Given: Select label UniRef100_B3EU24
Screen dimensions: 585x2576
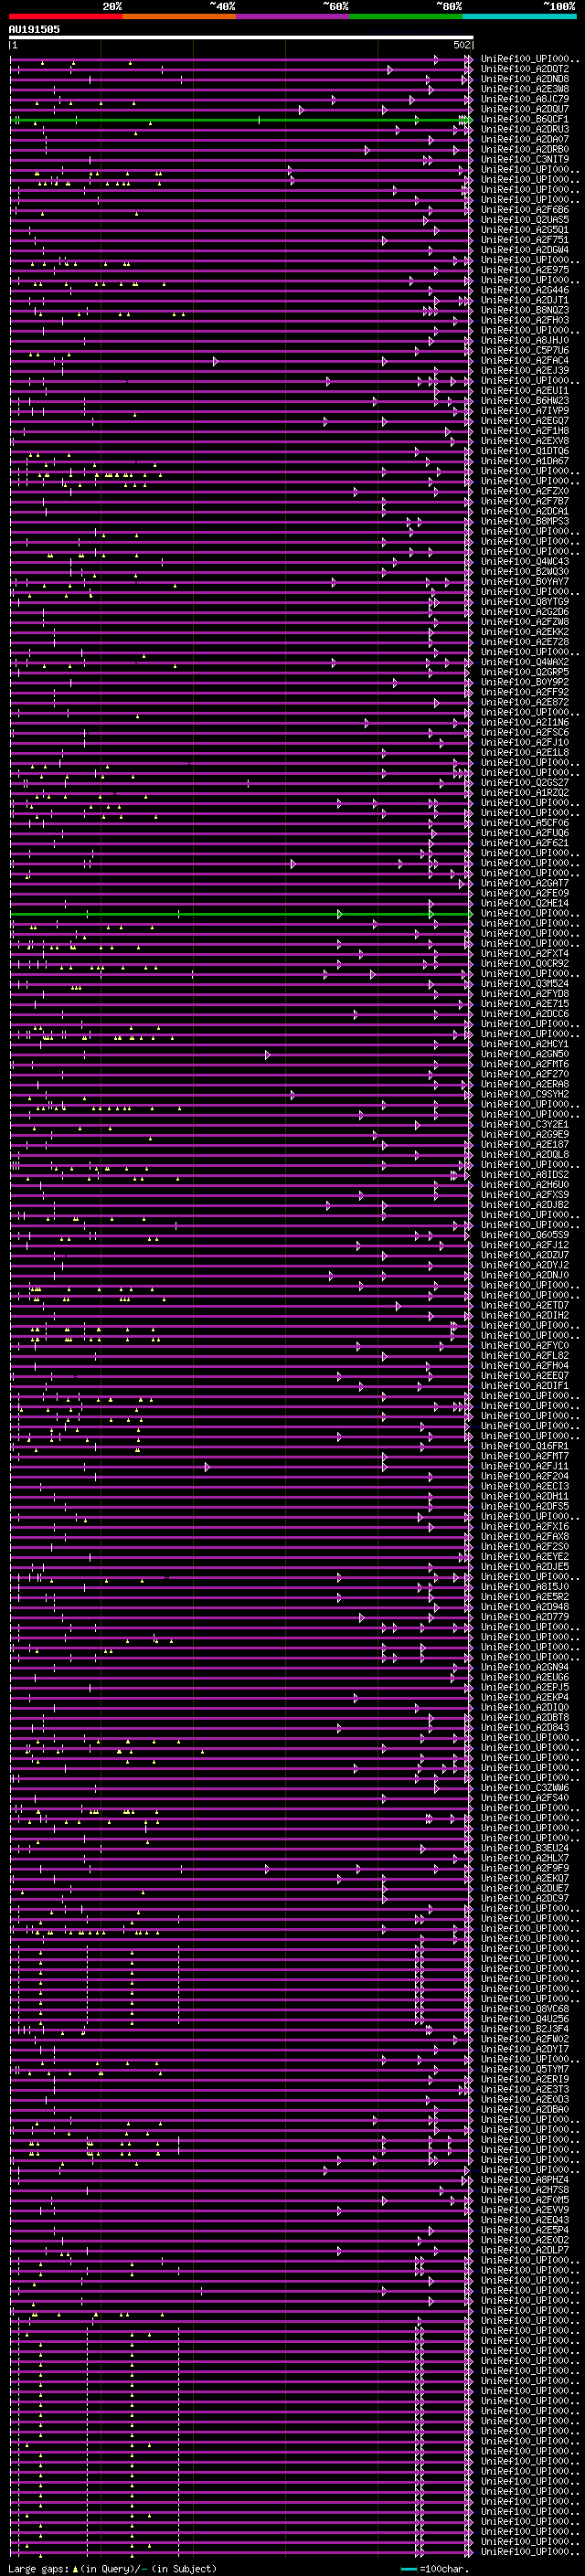Looking at the screenshot, I should pyautogui.click(x=525, y=1848).
